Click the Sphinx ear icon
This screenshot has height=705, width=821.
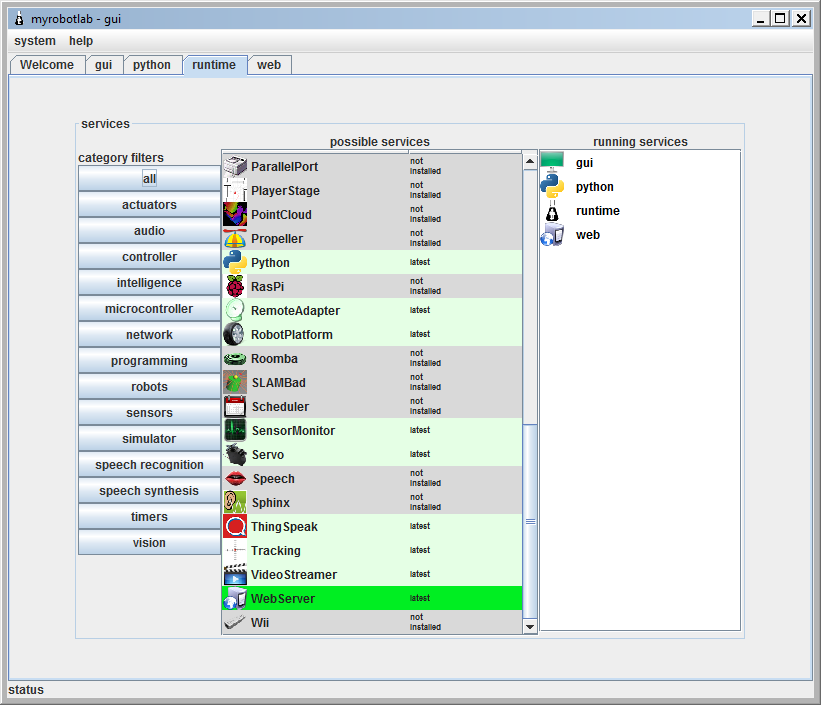(235, 502)
